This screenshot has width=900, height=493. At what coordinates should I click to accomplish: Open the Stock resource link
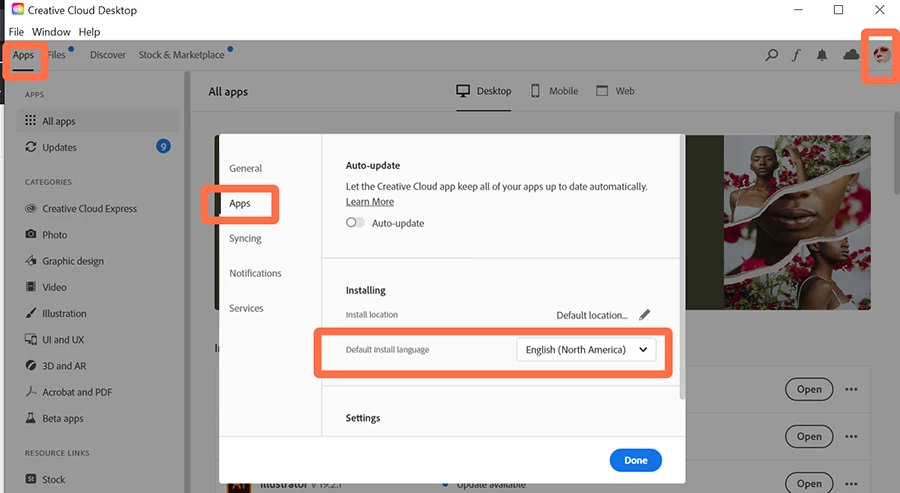(x=45, y=479)
